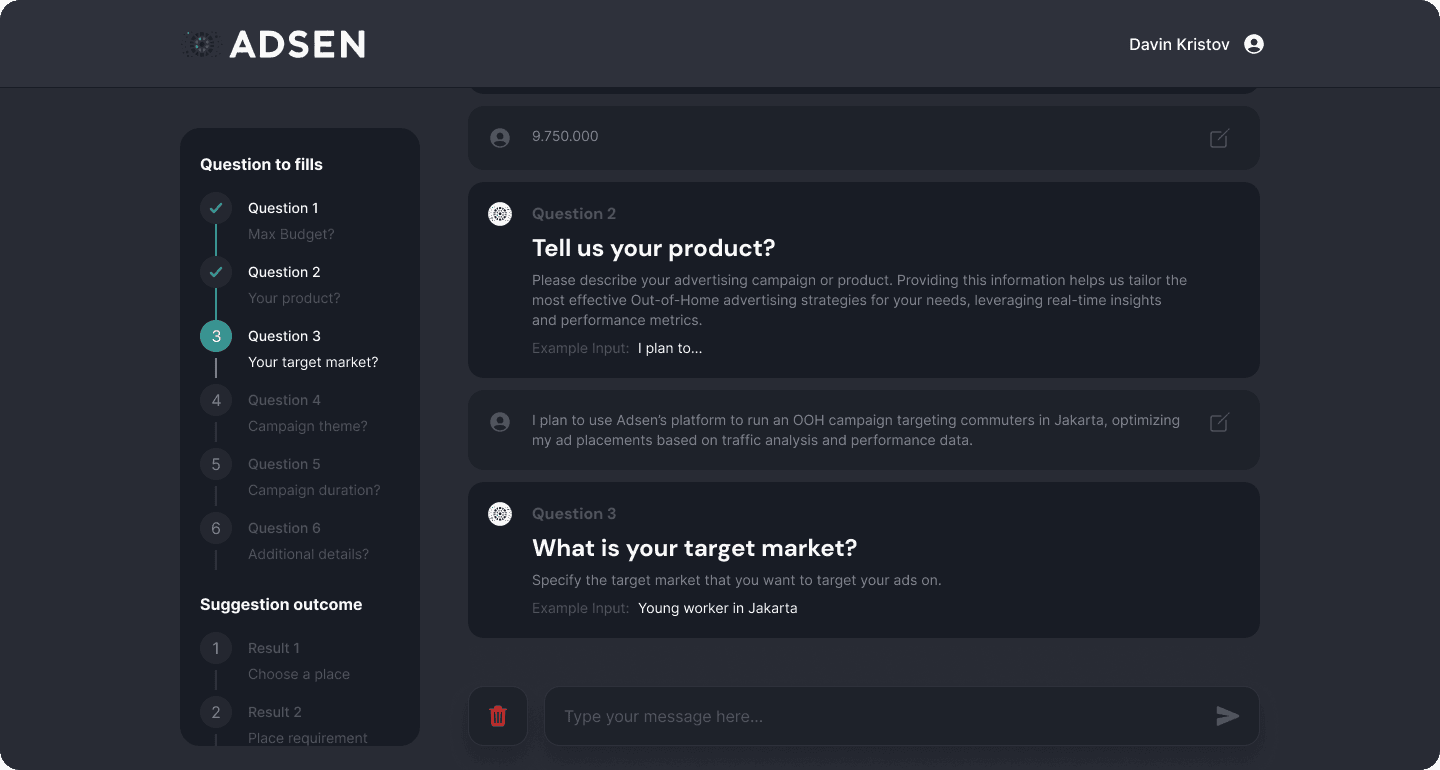This screenshot has width=1440, height=770.
Task: Click the Davin Kristov username
Action: tap(1179, 44)
